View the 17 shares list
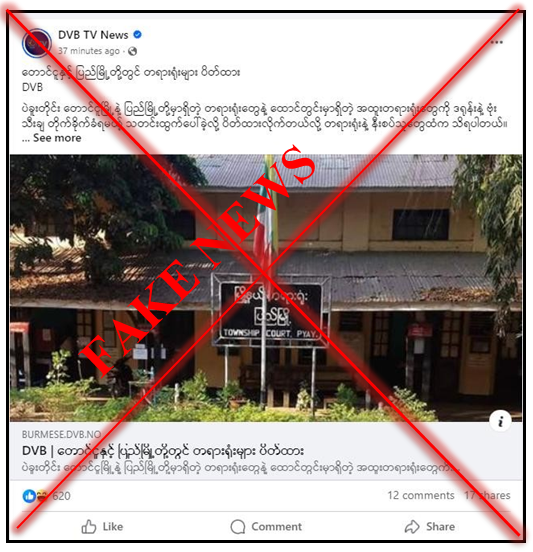The height and width of the screenshot is (552, 533). click(x=487, y=495)
